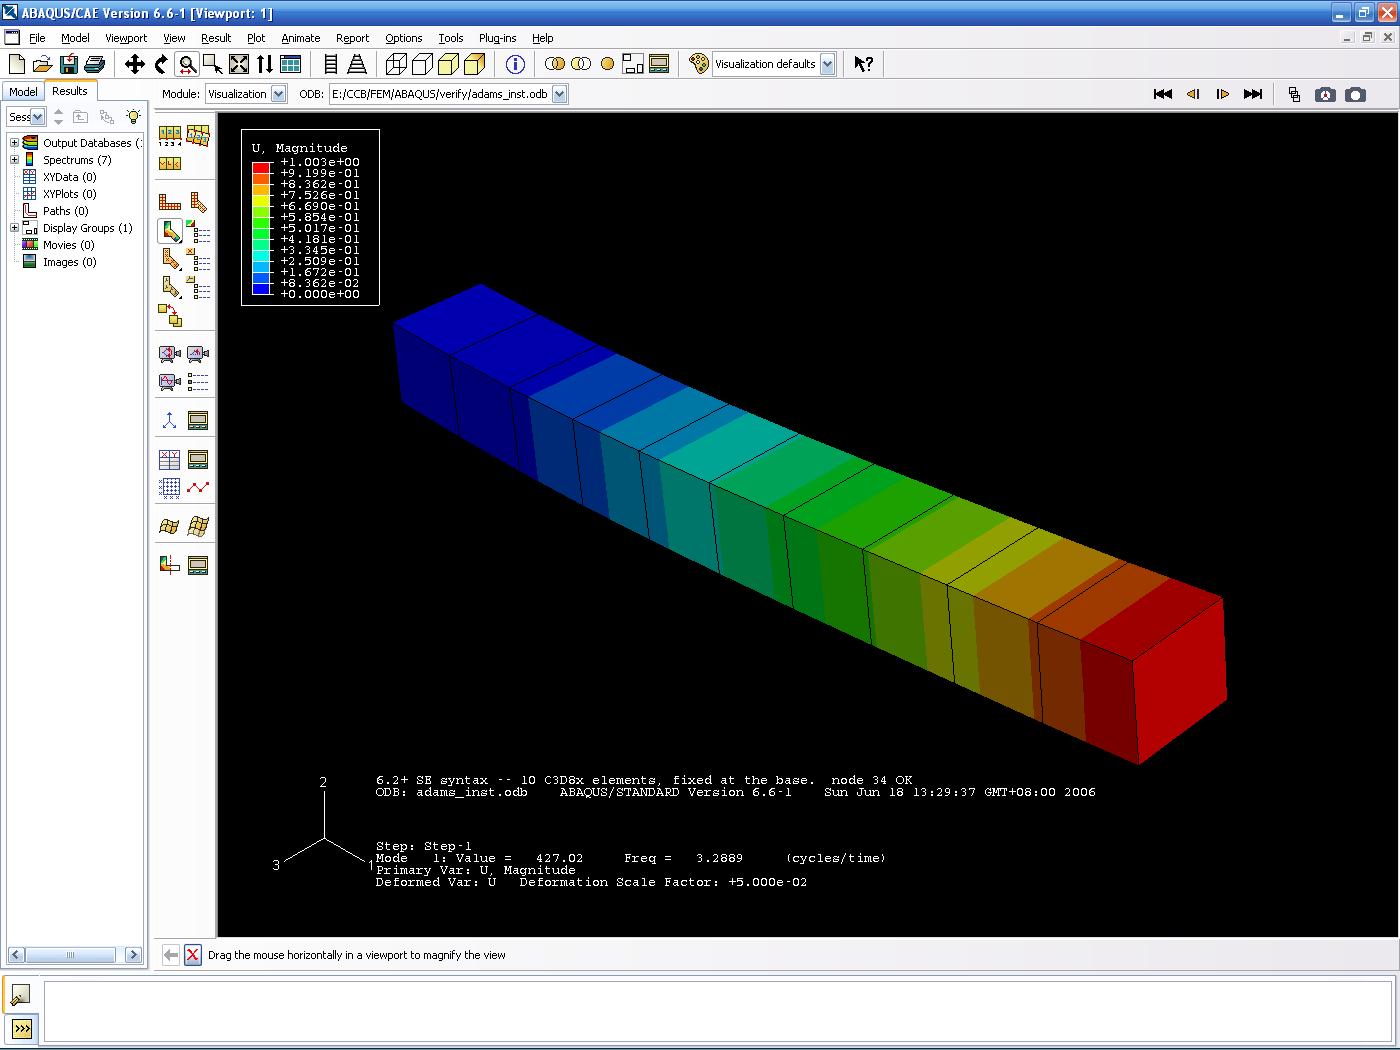Image resolution: width=1400 pixels, height=1050 pixels.
Task: Open the Plug-ins menu
Action: click(x=498, y=38)
